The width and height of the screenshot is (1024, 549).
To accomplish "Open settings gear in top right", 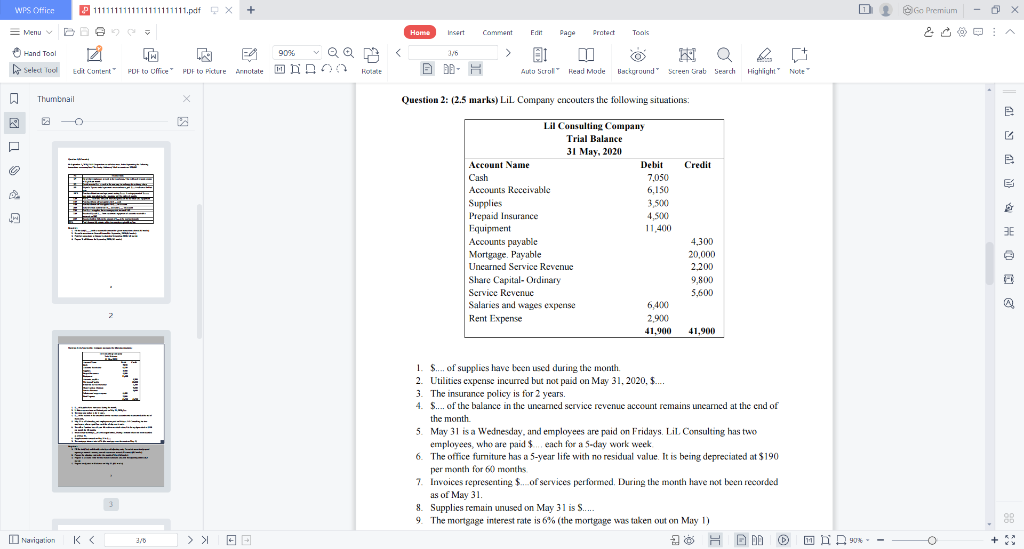I will click(962, 32).
